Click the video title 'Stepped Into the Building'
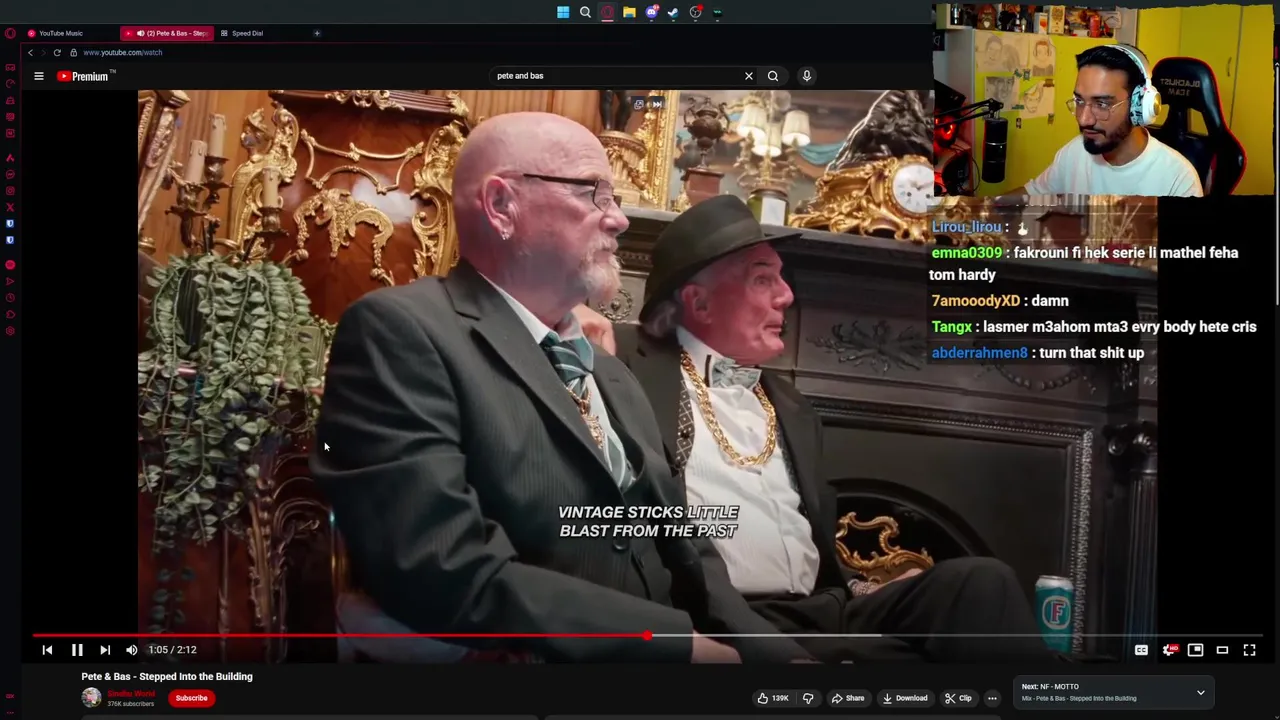 click(167, 676)
